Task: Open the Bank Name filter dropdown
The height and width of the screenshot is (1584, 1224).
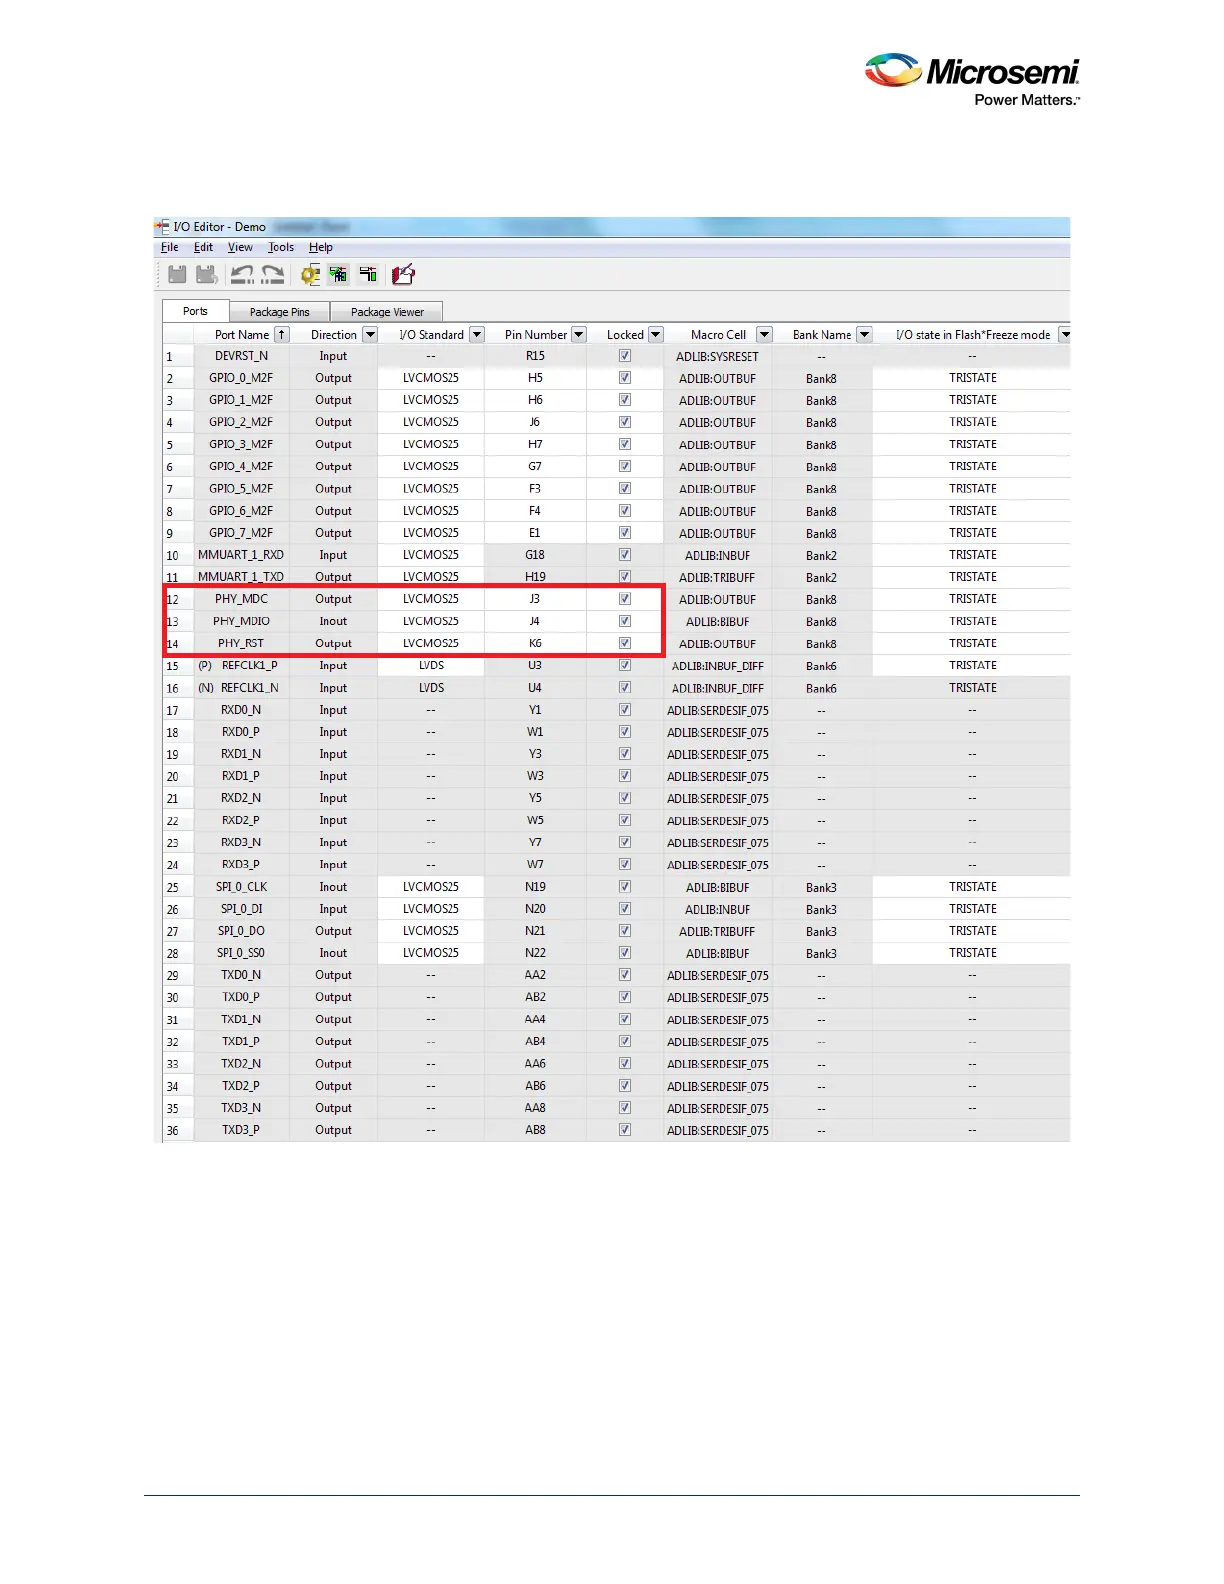Action: (864, 335)
